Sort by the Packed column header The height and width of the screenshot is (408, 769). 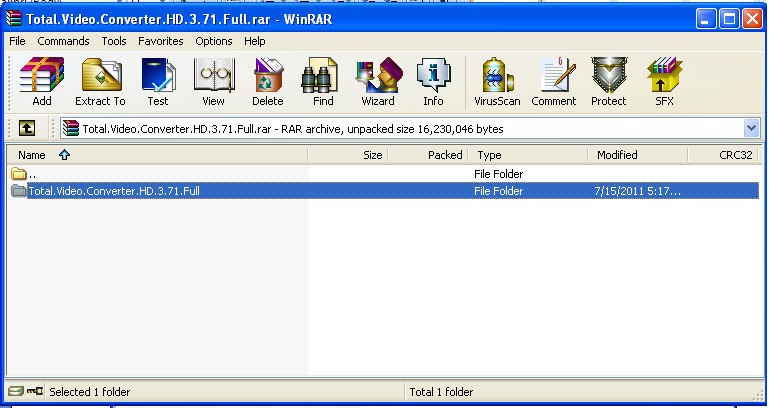428,155
